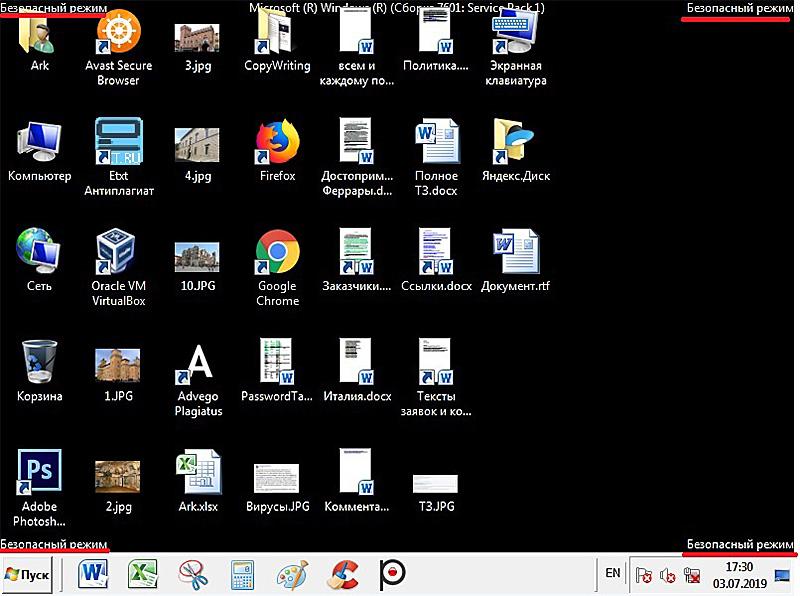The height and width of the screenshot is (596, 800).
Task: Click the Show Desktop tray icon
Action: [782, 576]
